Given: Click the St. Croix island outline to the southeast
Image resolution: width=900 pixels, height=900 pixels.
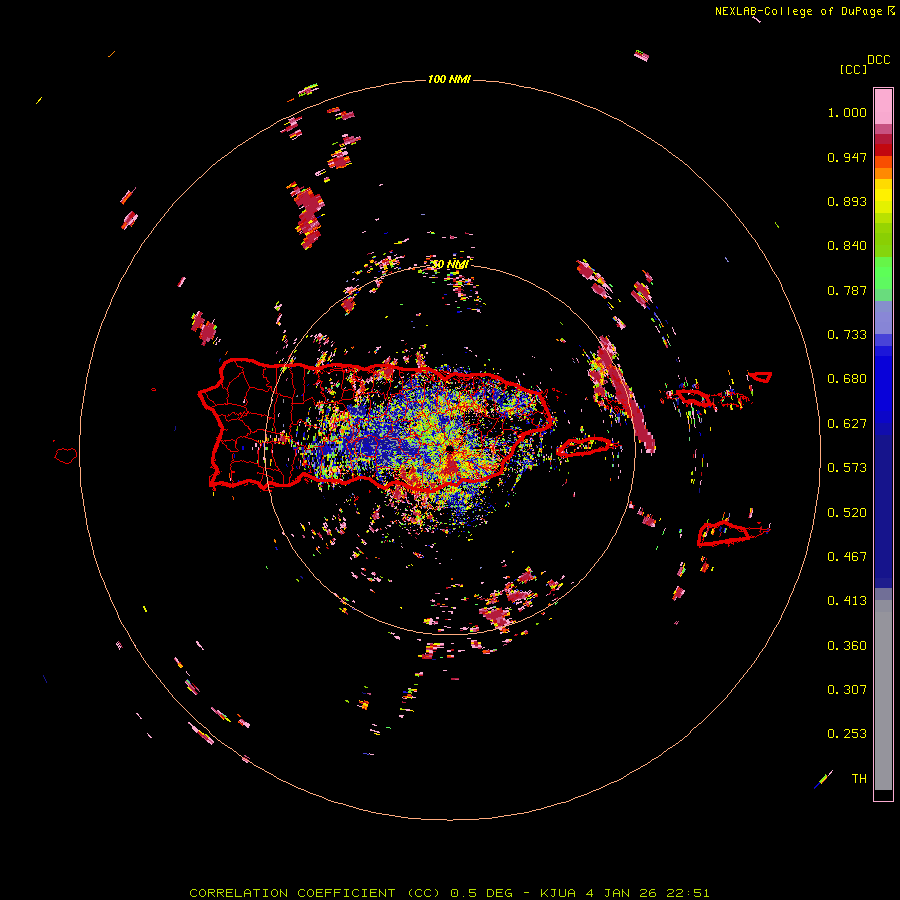Looking at the screenshot, I should [x=723, y=533].
